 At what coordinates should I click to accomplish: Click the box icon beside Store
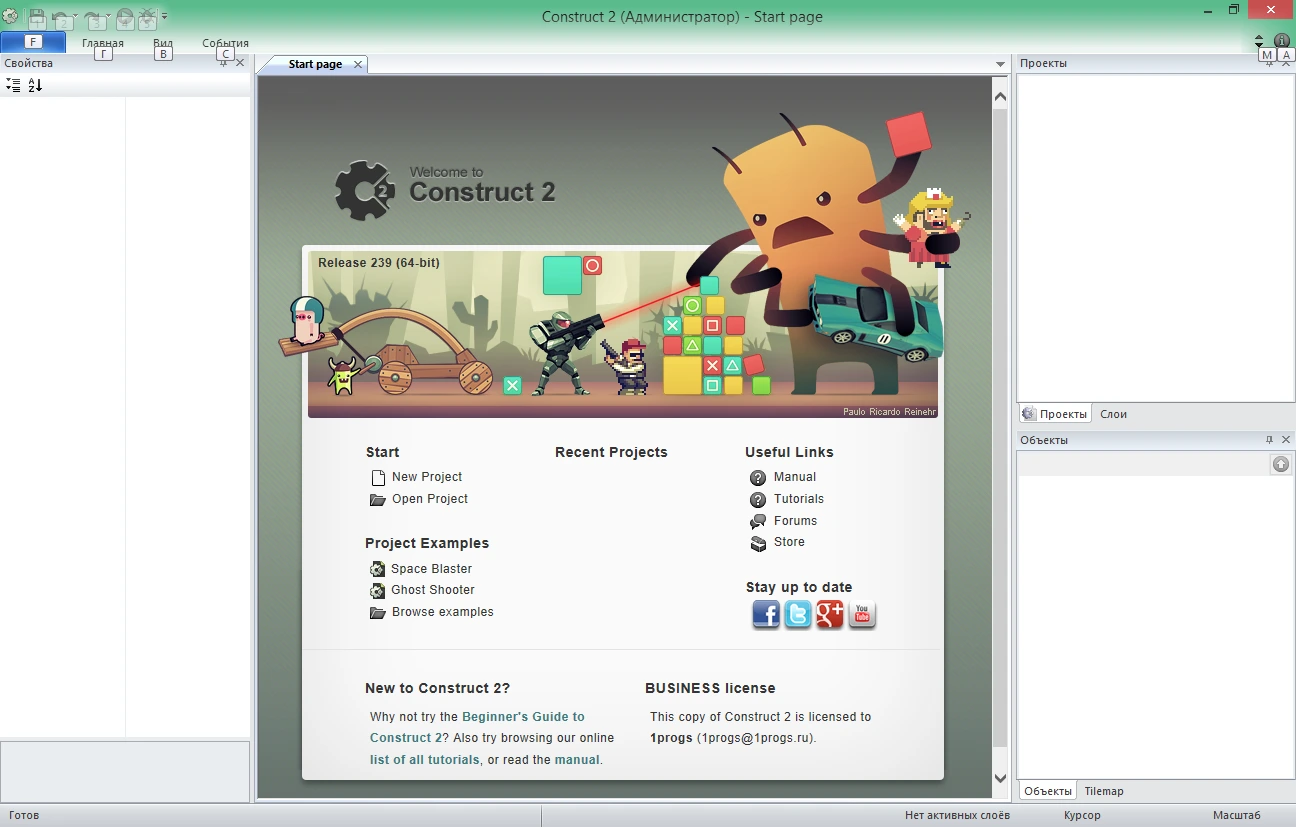(x=758, y=543)
